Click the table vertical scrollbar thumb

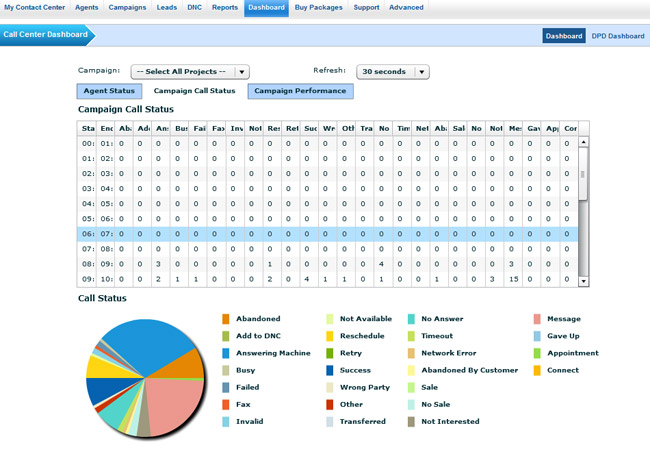click(x=583, y=174)
